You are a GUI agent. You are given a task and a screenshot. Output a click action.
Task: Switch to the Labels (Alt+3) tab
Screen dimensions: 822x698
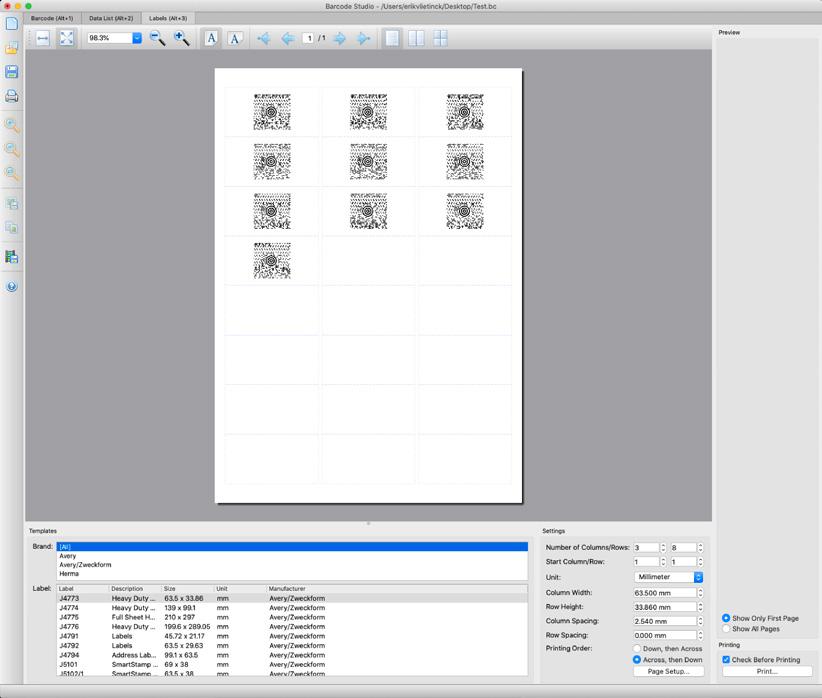tap(168, 18)
